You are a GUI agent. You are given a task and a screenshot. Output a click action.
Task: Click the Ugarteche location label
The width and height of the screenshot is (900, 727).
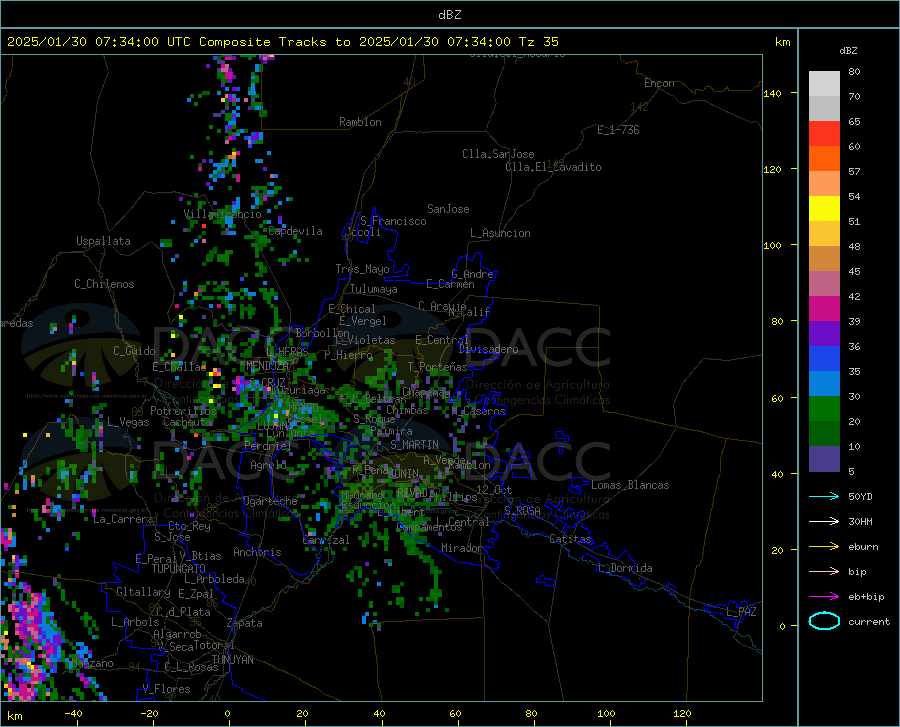[270, 501]
